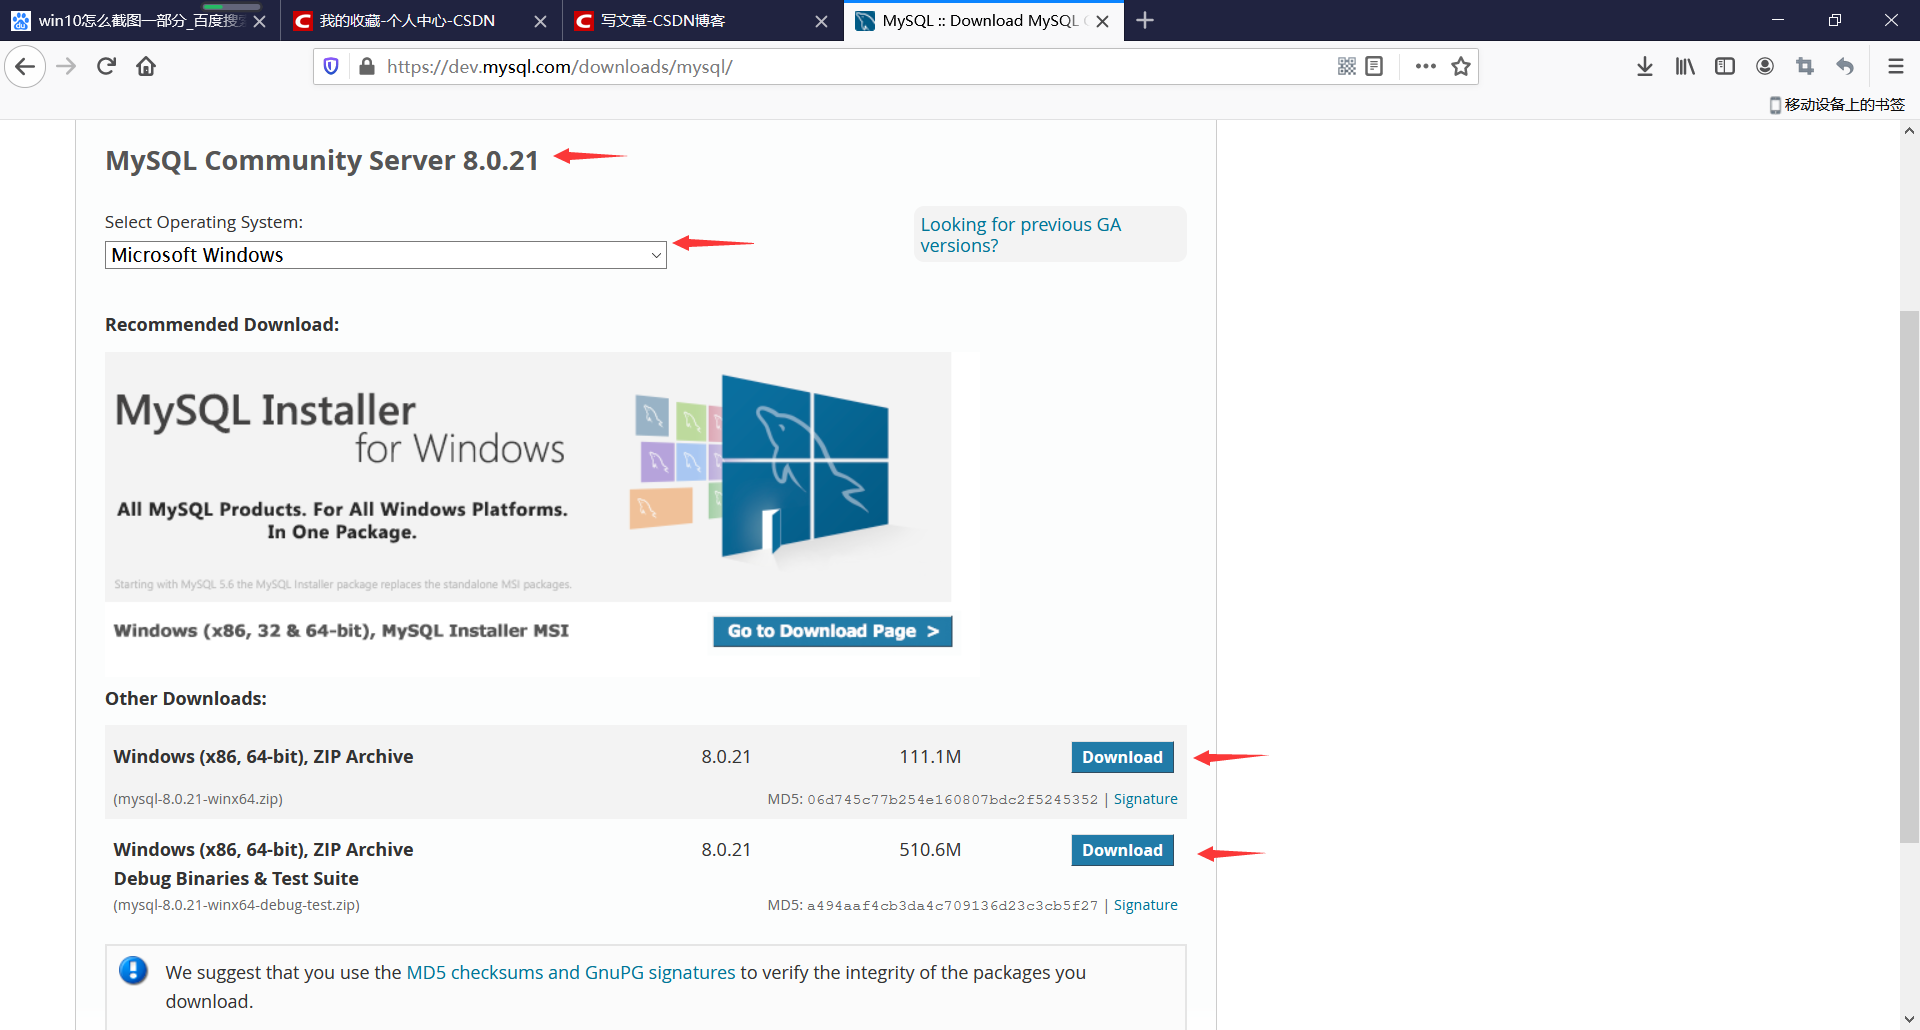Close the CSDN write article tab
This screenshot has width=1920, height=1030.
click(x=821, y=21)
